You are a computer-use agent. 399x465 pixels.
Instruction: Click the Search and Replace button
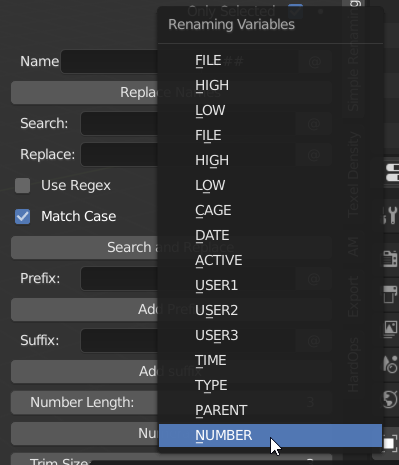tap(84, 247)
